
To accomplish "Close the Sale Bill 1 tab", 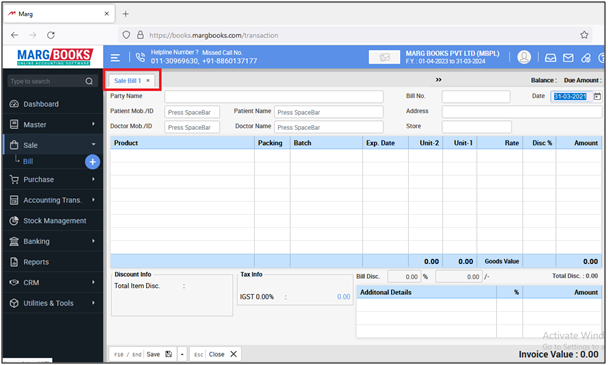I will click(x=148, y=81).
